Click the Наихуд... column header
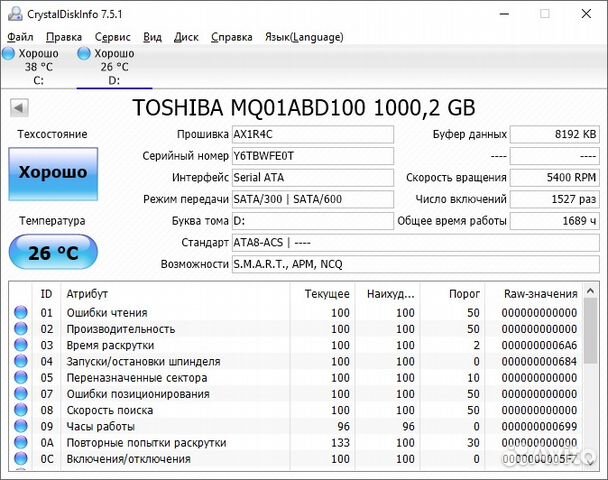Screen dimensions: 608x480 pyautogui.click(x=387, y=294)
